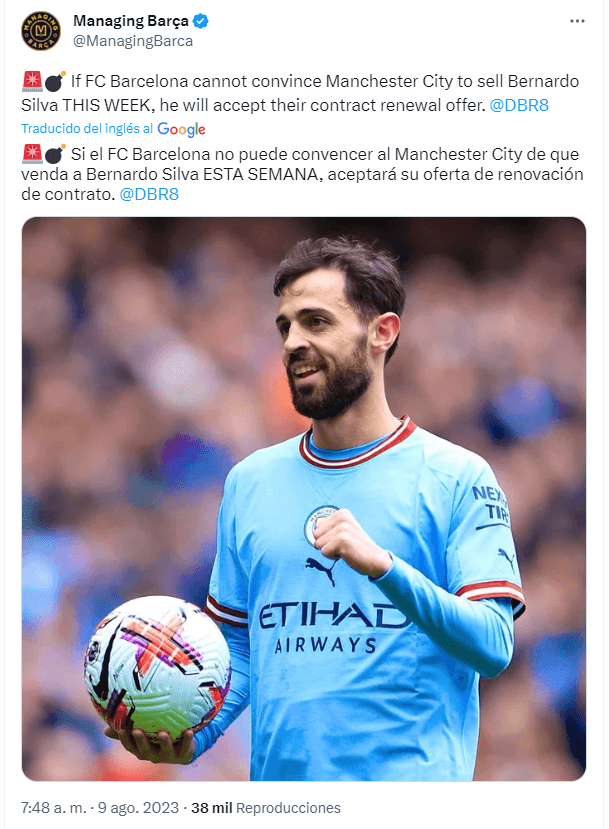
Task: Open the @ManagingBarca handle link
Action: pos(133,41)
